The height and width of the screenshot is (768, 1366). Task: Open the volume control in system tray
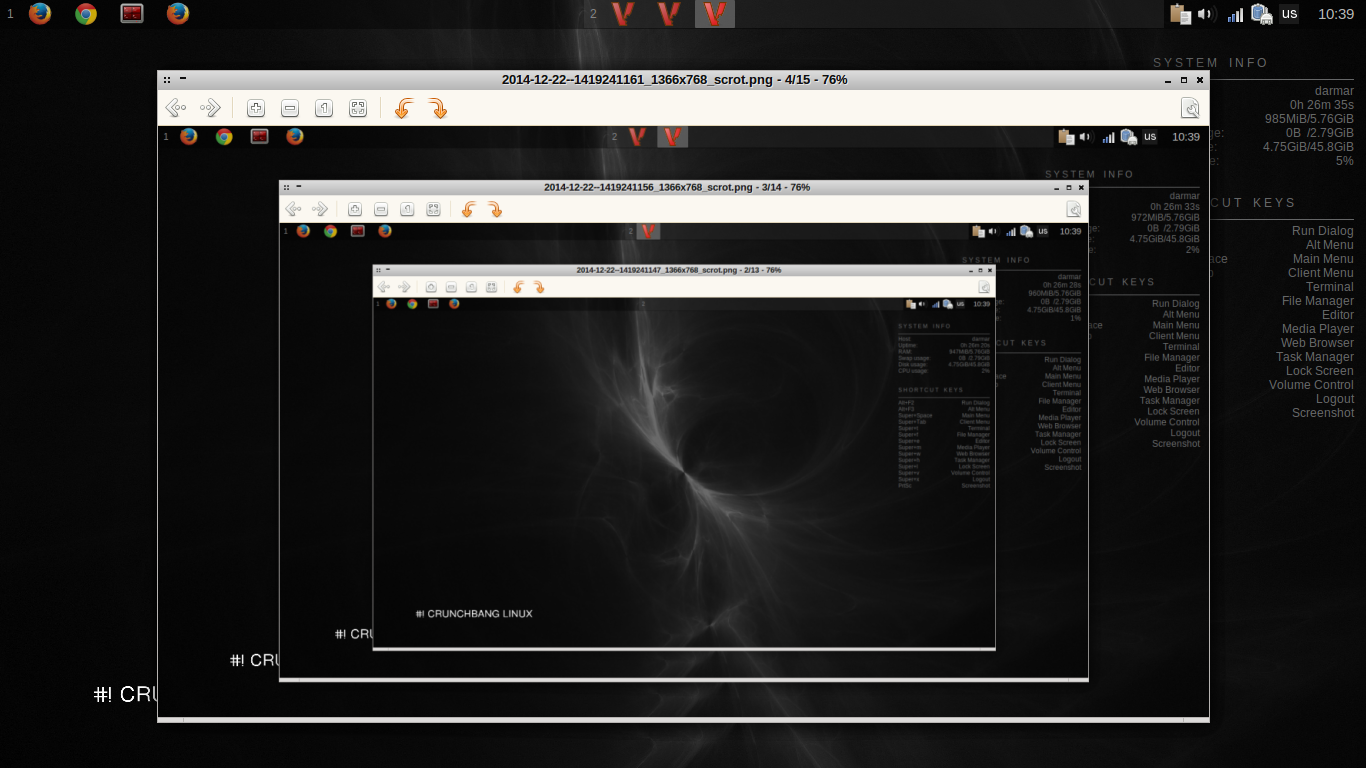pyautogui.click(x=1206, y=14)
